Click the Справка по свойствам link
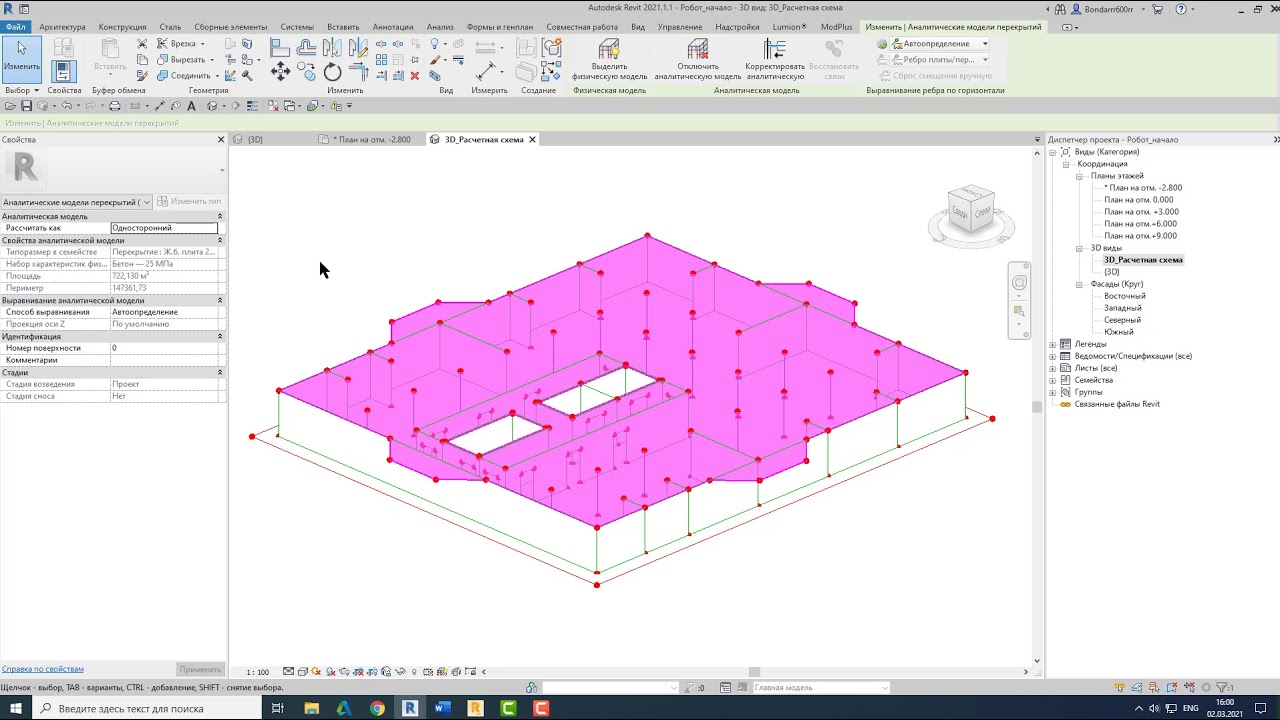The width and height of the screenshot is (1280, 720). pyautogui.click(x=42, y=669)
